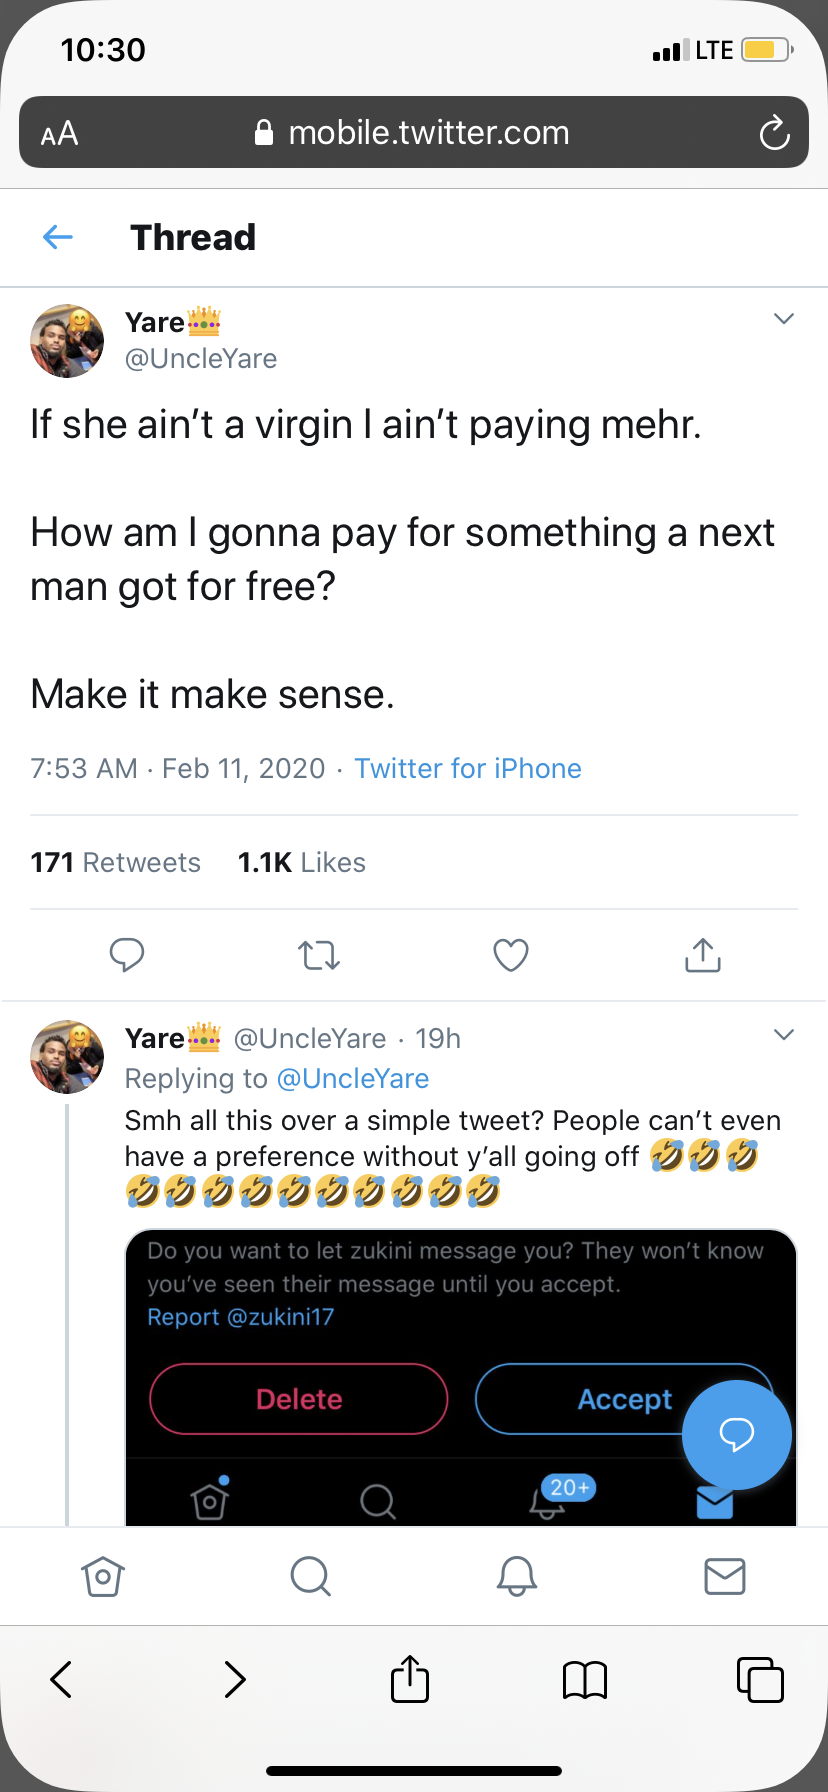The height and width of the screenshot is (1792, 828).
Task: Retweet the main tweet
Action: point(319,955)
